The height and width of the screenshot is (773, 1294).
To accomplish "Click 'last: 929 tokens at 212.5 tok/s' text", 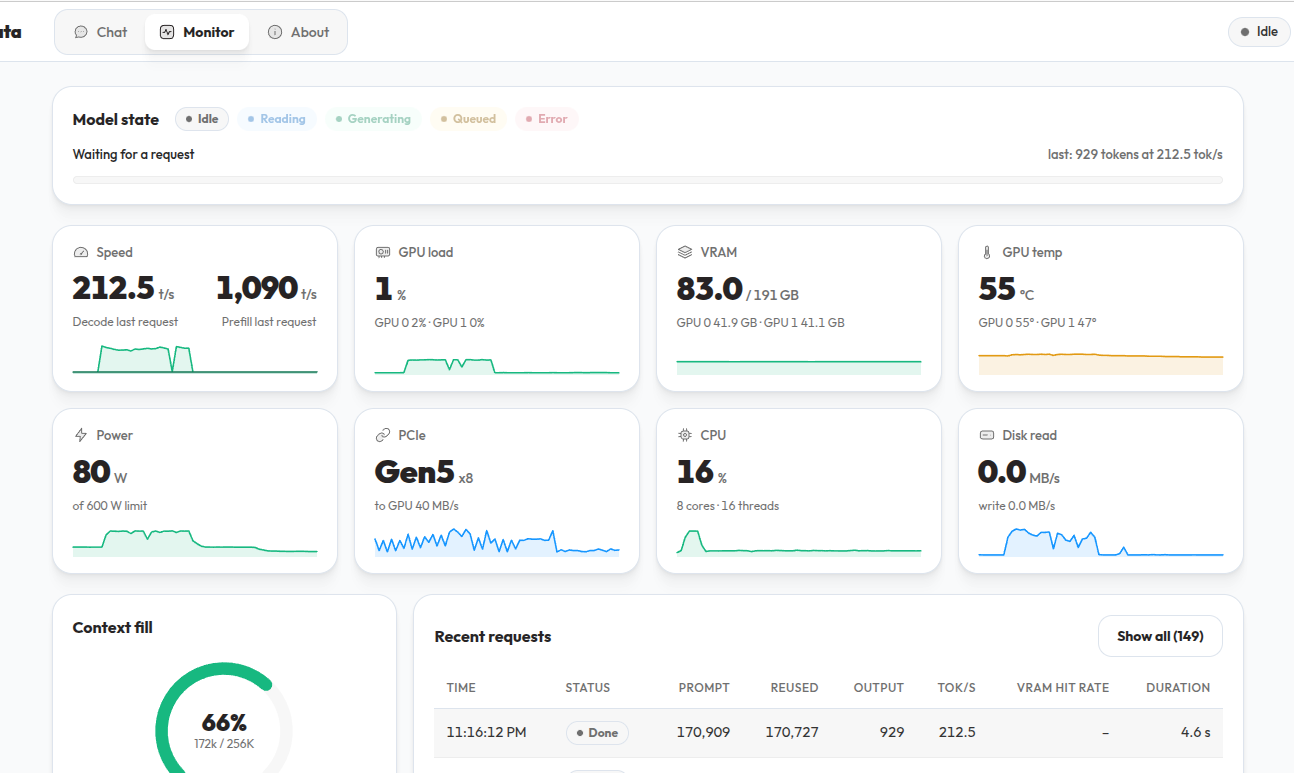I will [x=1135, y=155].
